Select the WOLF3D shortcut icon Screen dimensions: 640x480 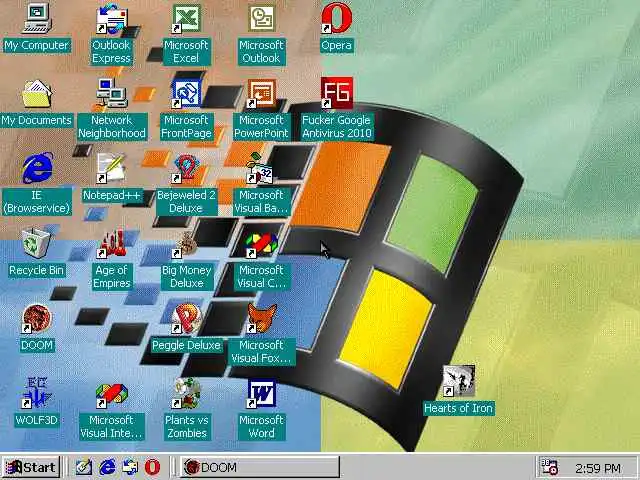[x=37, y=393]
